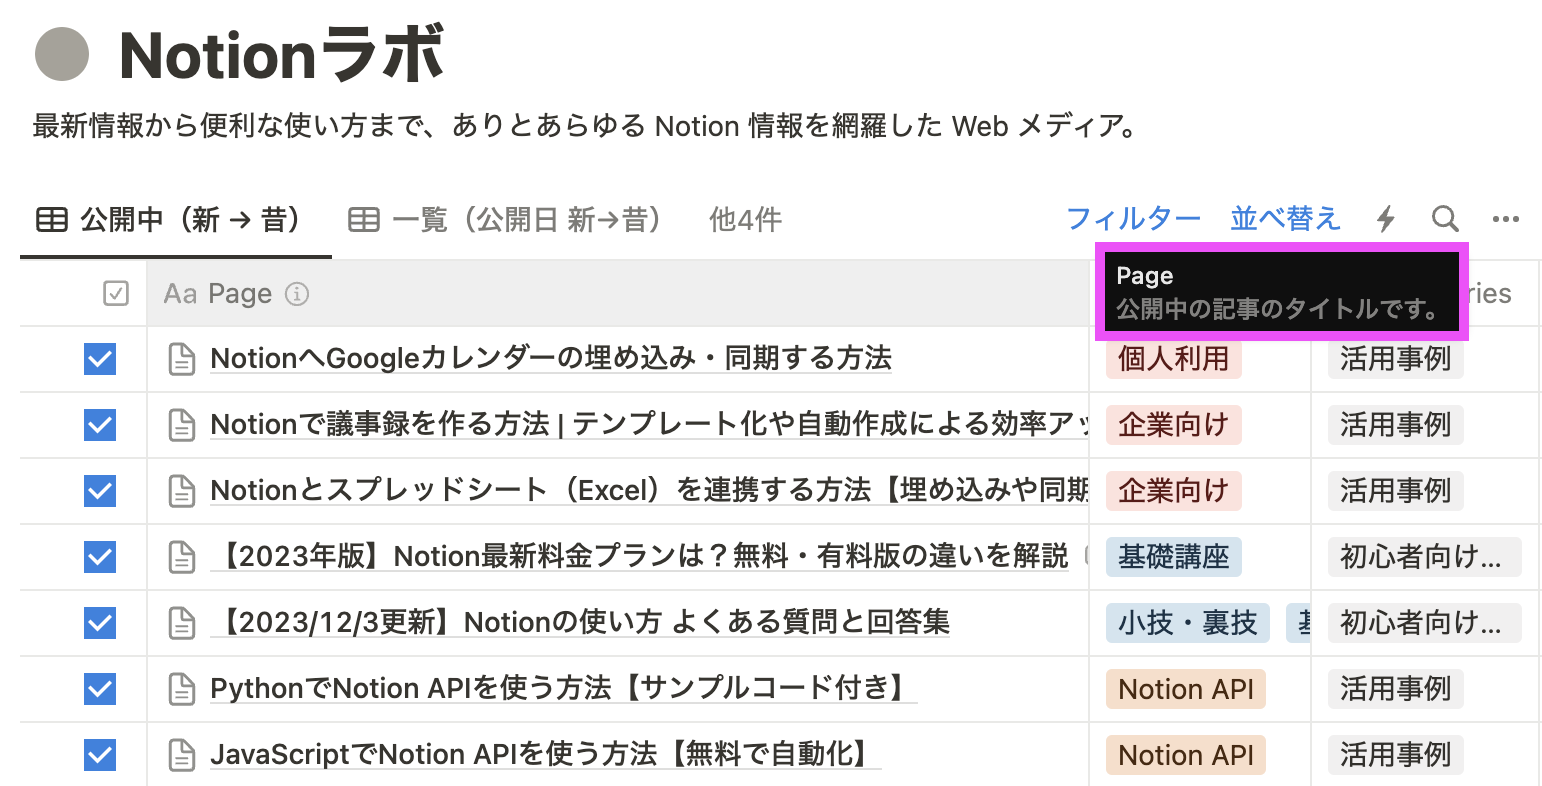This screenshot has width=1542, height=786.
Task: Click the lightning bolt automation icon
Action: pos(1385,219)
